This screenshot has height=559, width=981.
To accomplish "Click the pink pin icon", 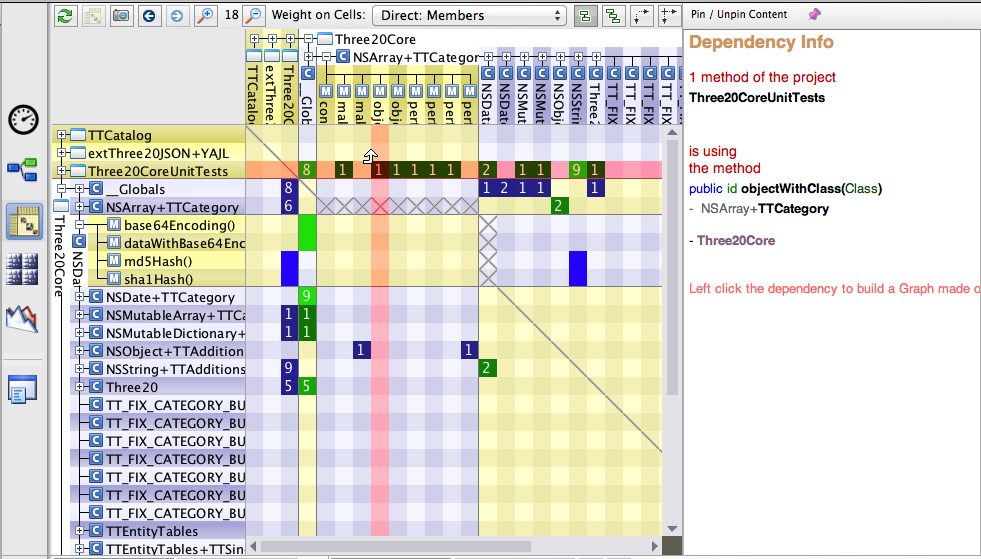I will tap(814, 14).
